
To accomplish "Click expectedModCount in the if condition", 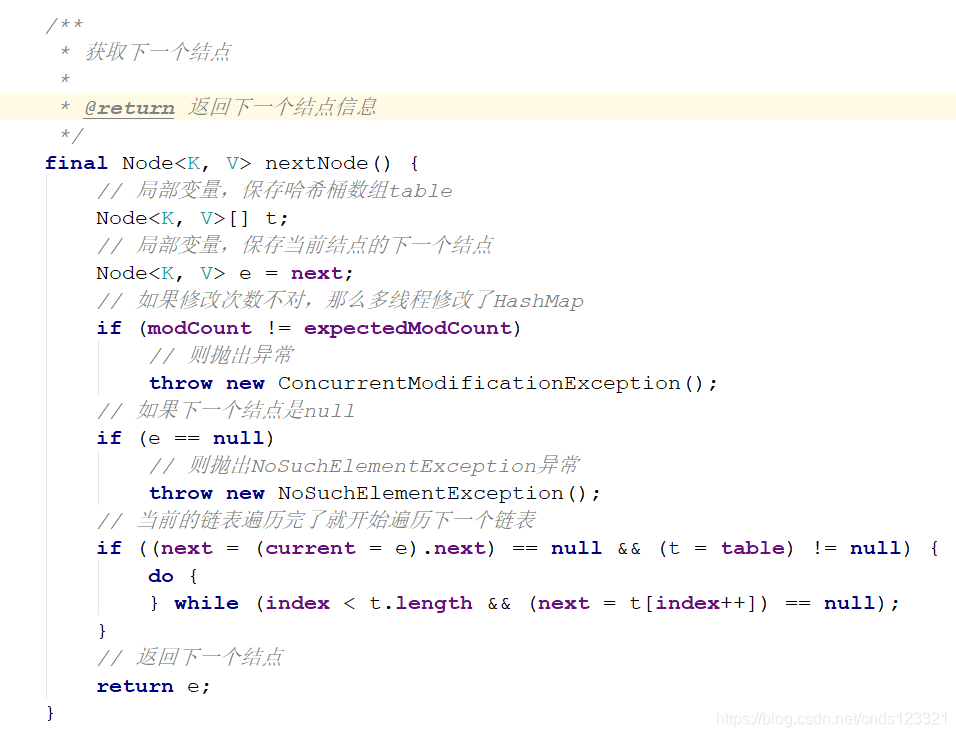I will (x=408, y=329).
